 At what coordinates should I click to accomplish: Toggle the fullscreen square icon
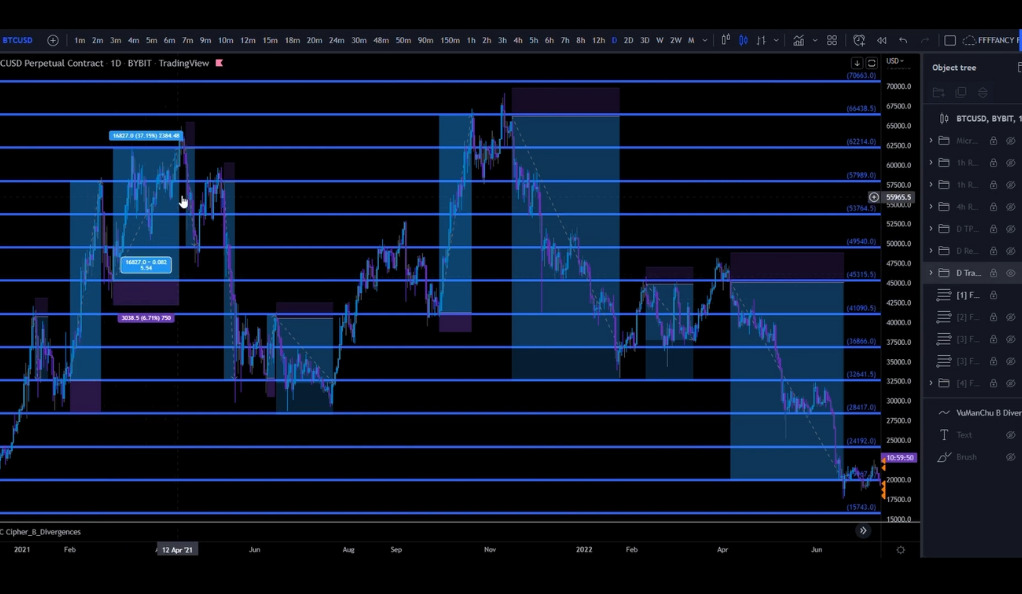[x=950, y=40]
